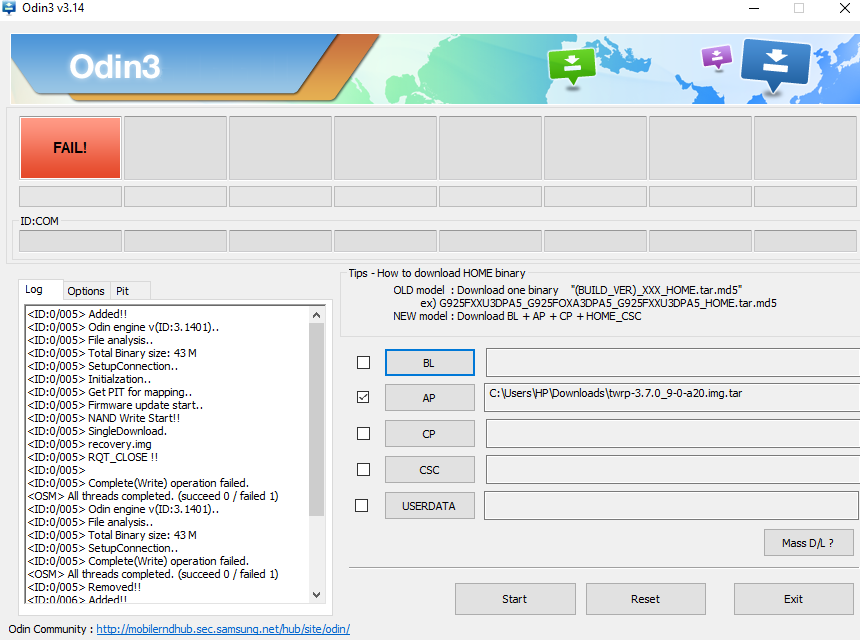The width and height of the screenshot is (860, 640).
Task: Click log line 'Removed!!'
Action: (84, 587)
